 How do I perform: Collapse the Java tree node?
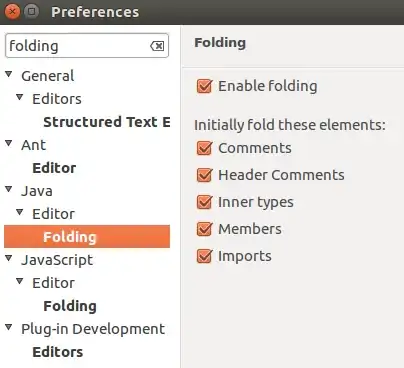tap(9, 189)
